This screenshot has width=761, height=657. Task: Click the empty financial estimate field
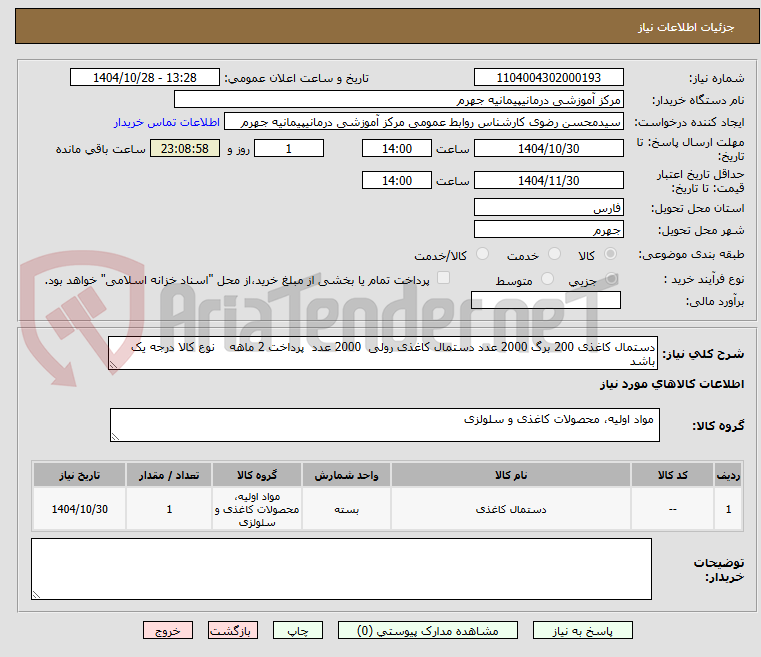coord(546,300)
